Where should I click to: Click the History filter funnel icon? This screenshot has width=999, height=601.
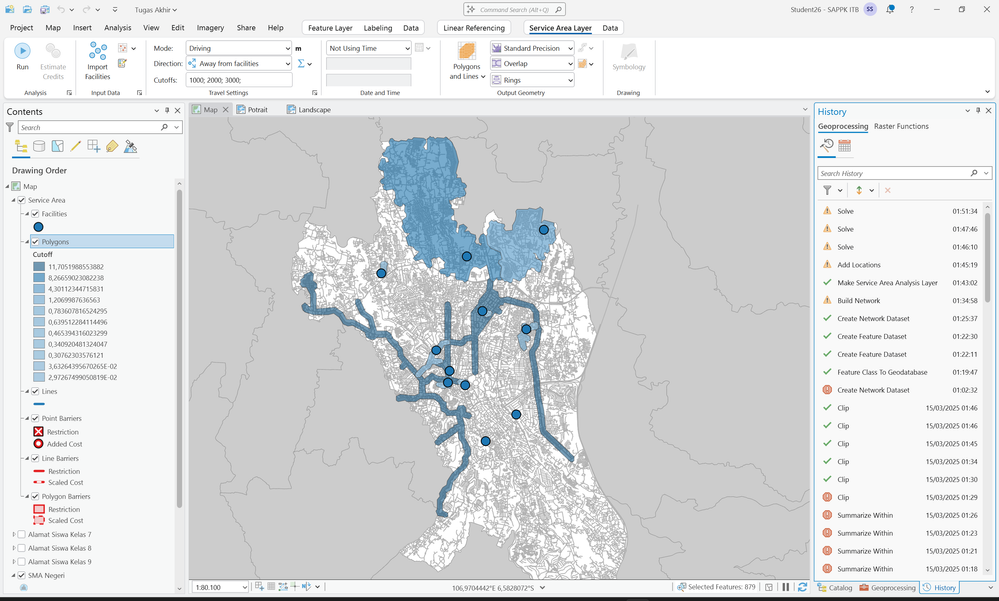click(x=827, y=190)
